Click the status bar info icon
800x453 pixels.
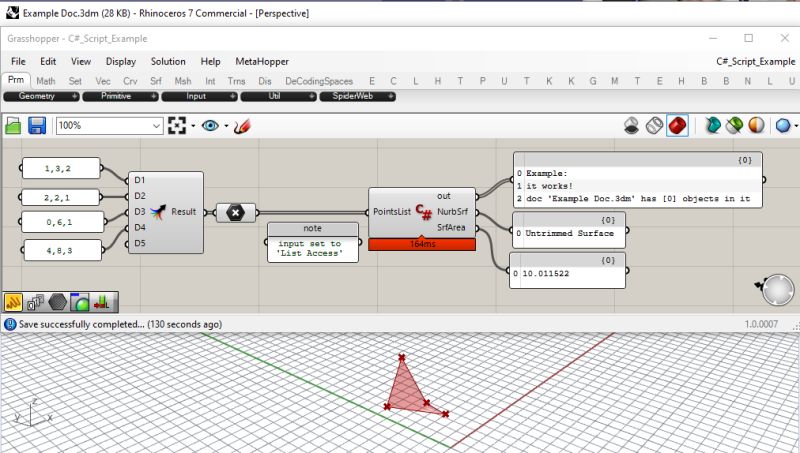click(x=10, y=324)
